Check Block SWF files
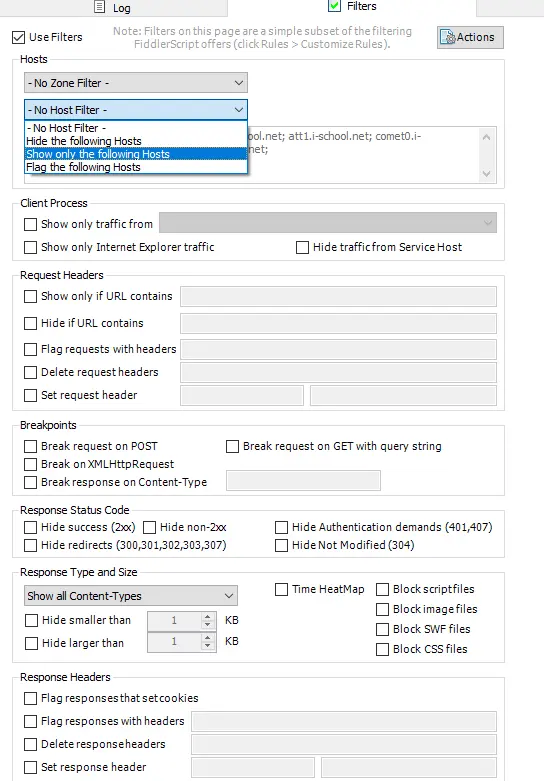Image resolution: width=544 pixels, height=781 pixels. [x=383, y=630]
